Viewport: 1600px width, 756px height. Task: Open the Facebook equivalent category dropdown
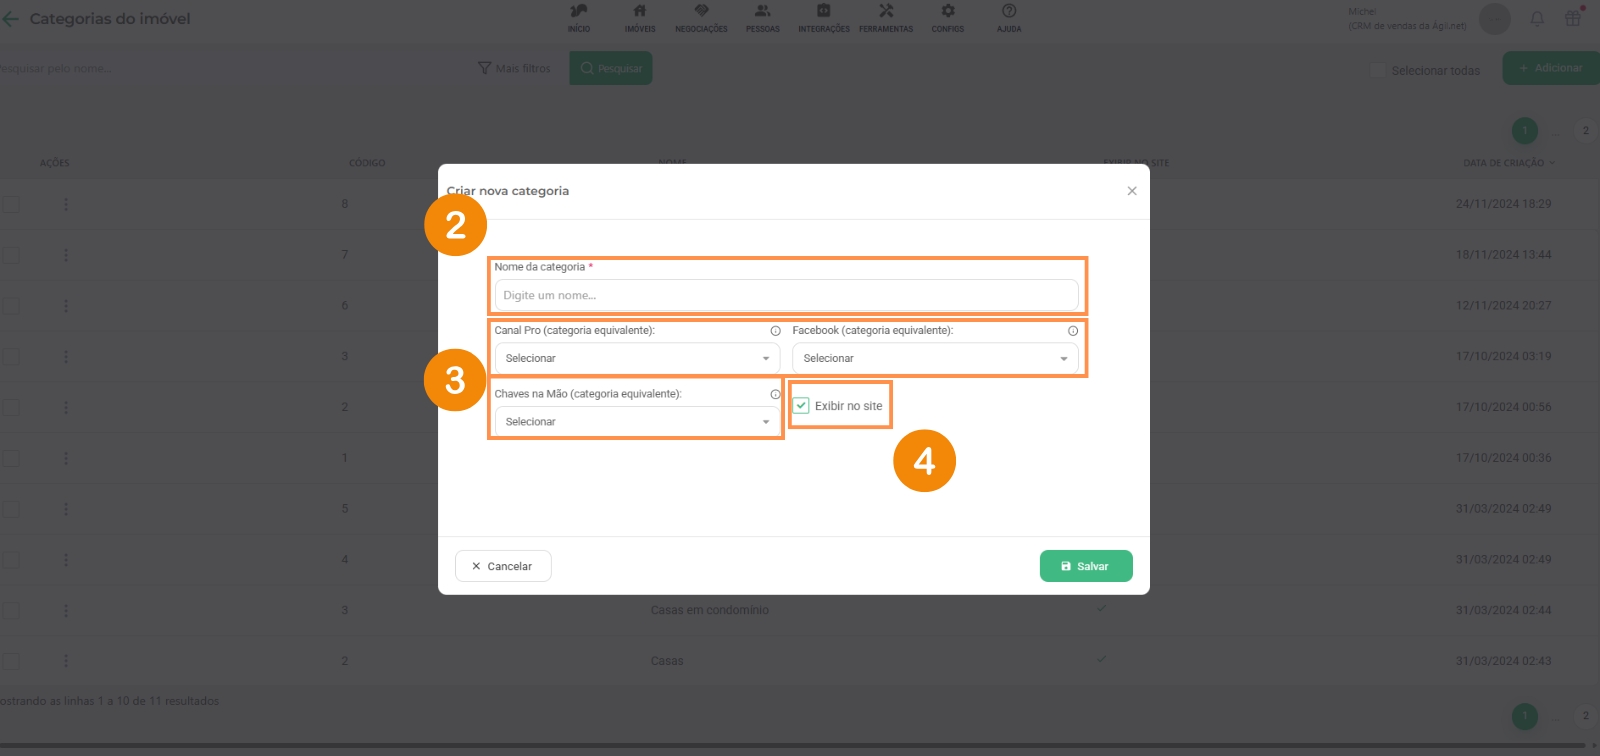[935, 358]
